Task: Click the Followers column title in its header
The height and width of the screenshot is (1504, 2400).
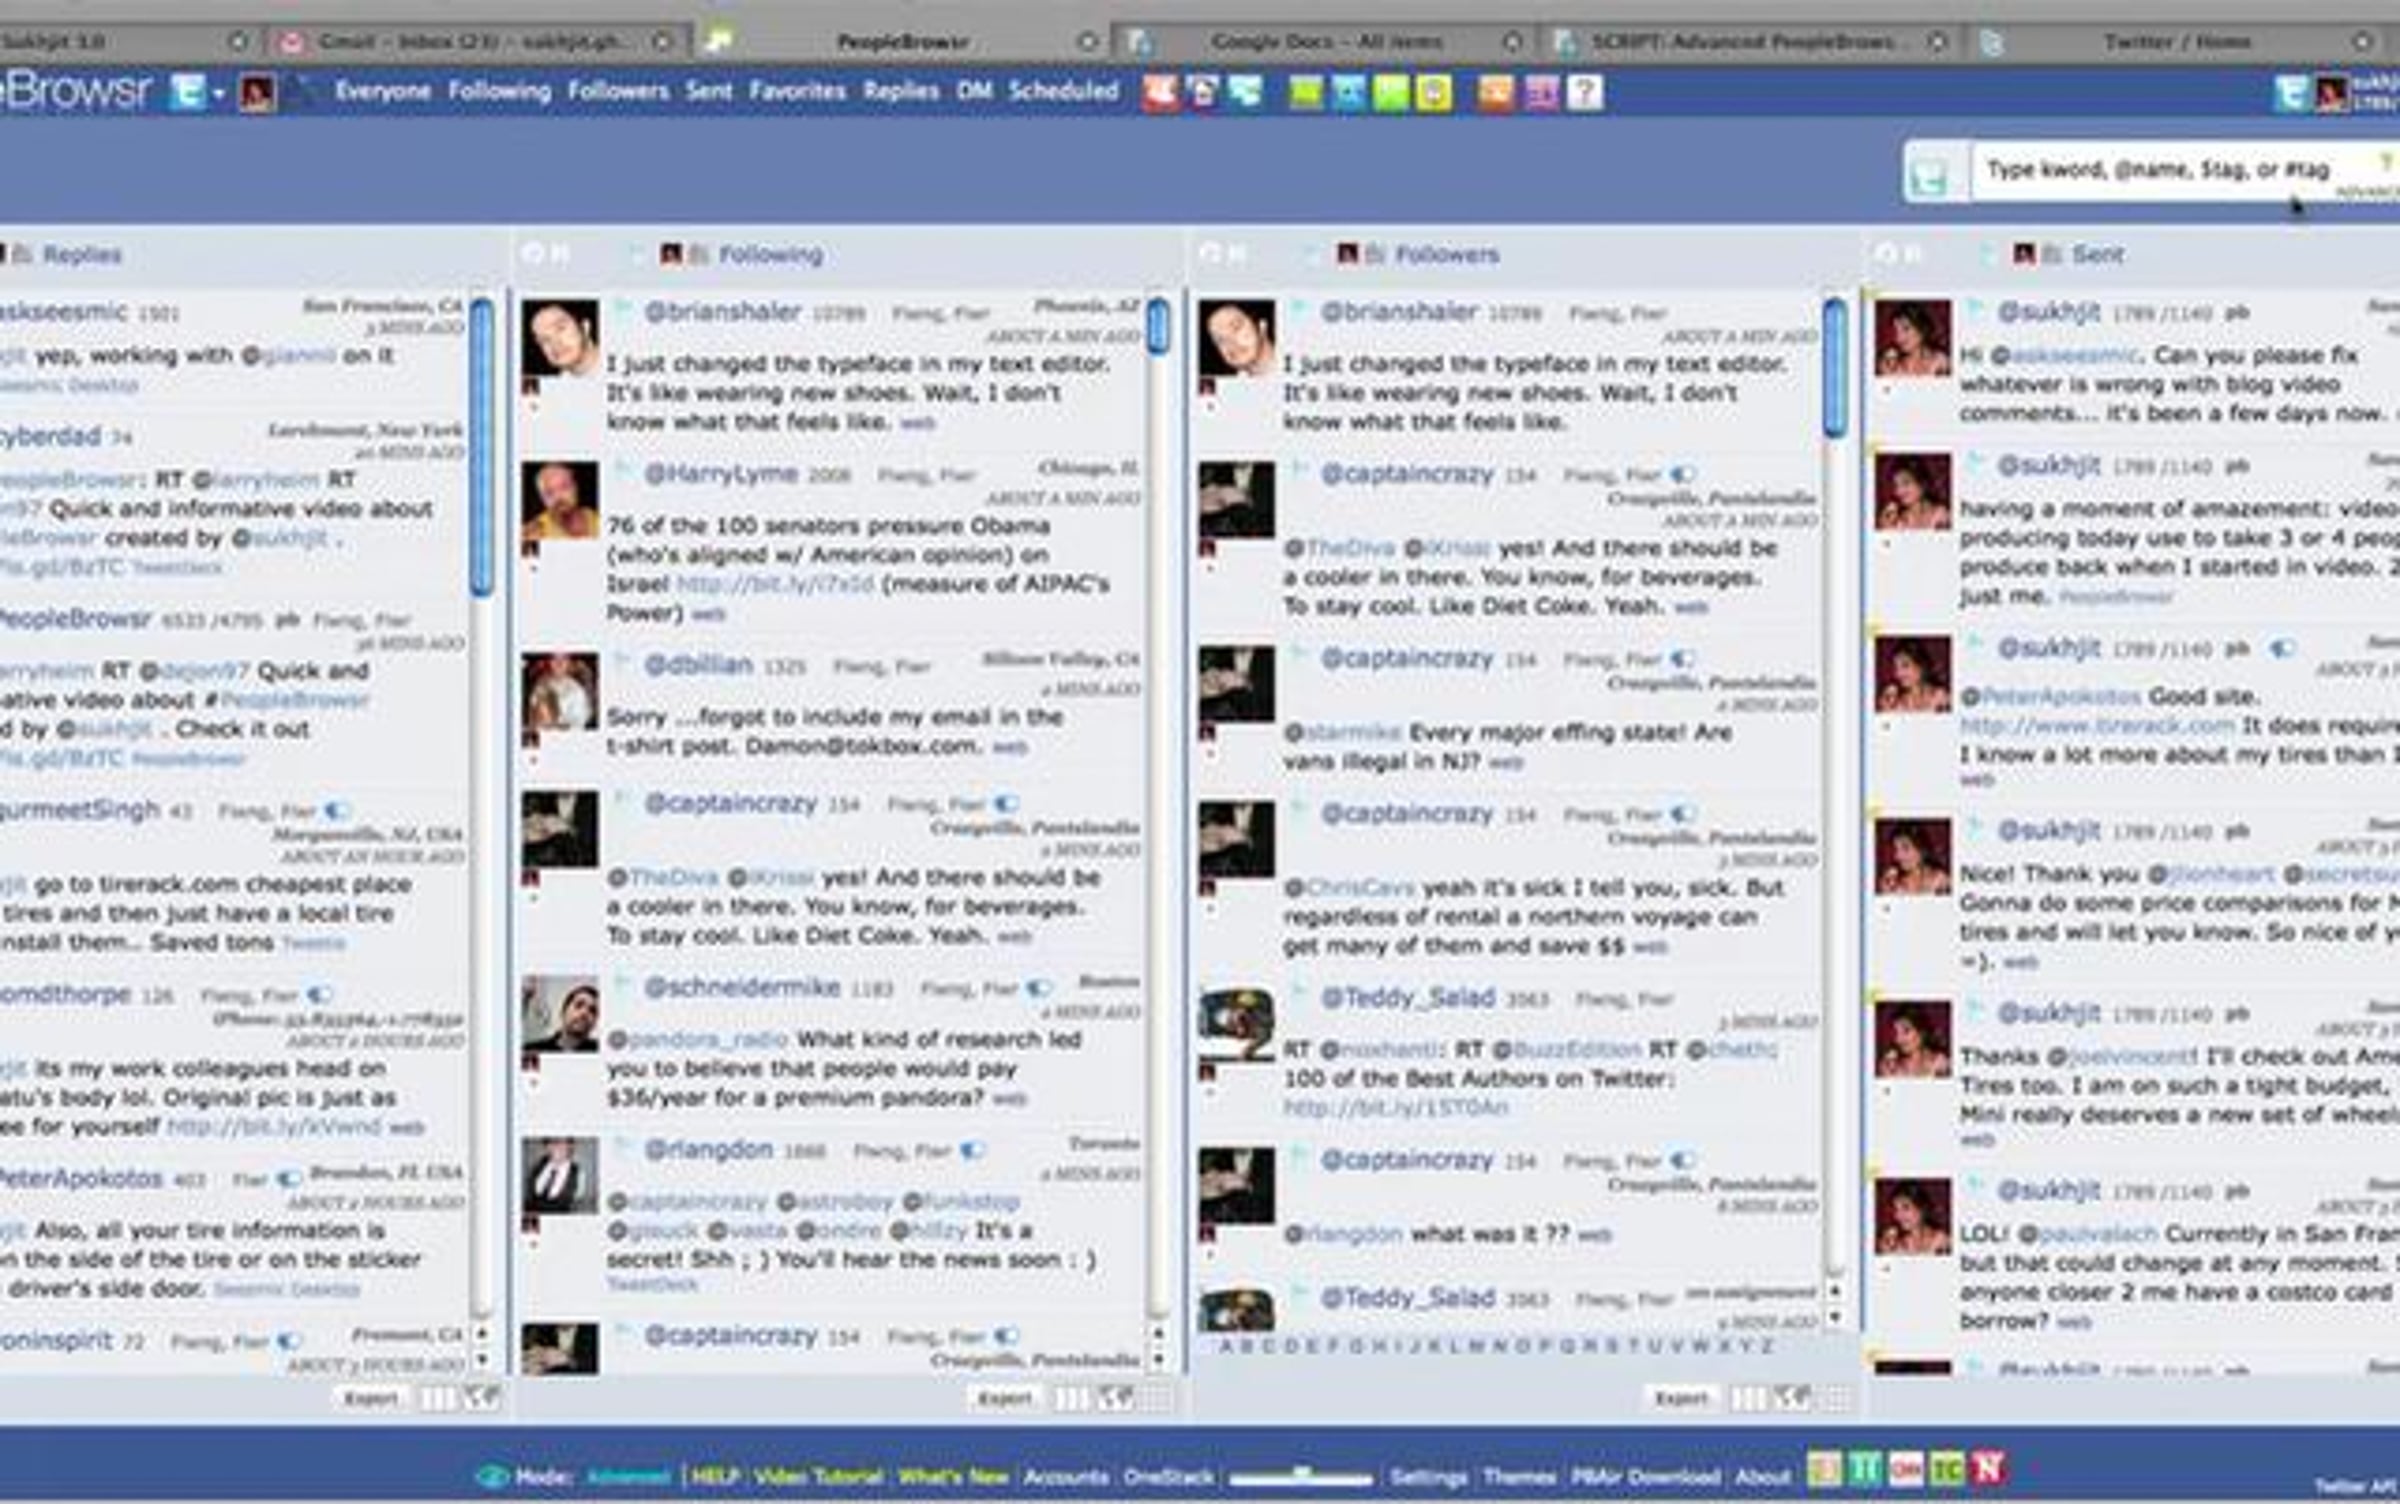Action: coord(1447,255)
